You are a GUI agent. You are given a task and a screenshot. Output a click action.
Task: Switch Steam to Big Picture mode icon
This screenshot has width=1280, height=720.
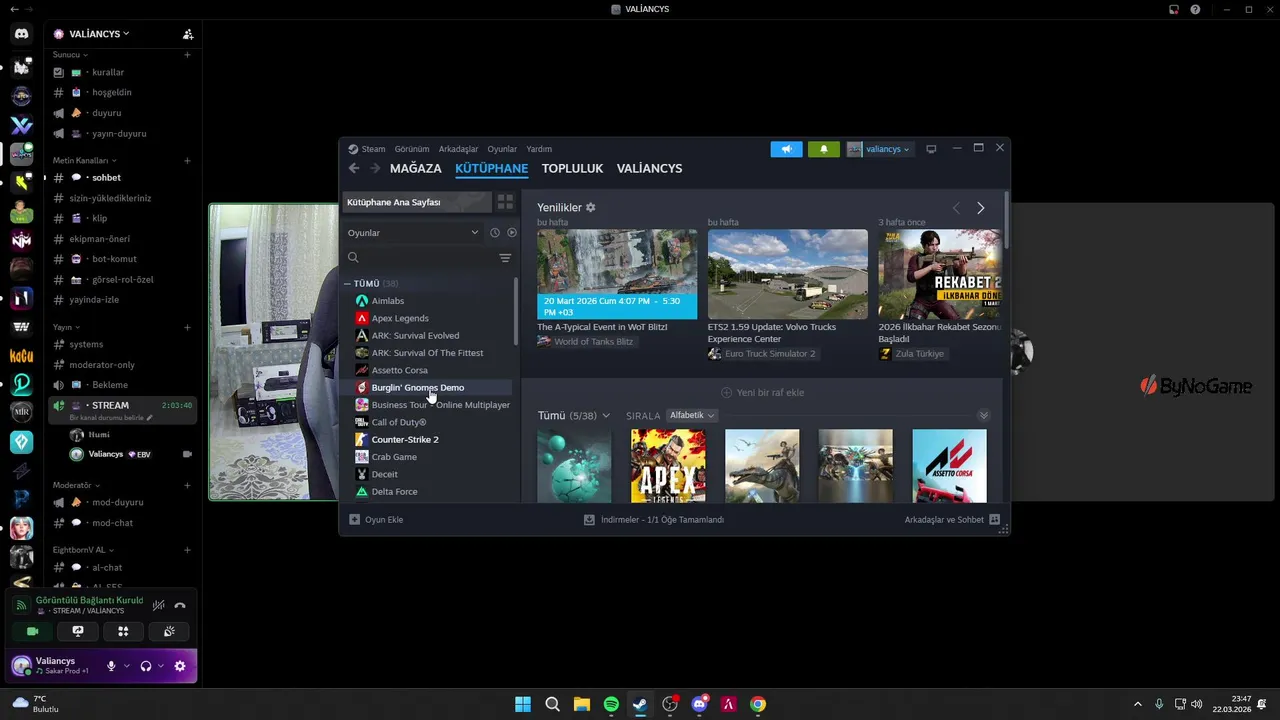tap(931, 149)
